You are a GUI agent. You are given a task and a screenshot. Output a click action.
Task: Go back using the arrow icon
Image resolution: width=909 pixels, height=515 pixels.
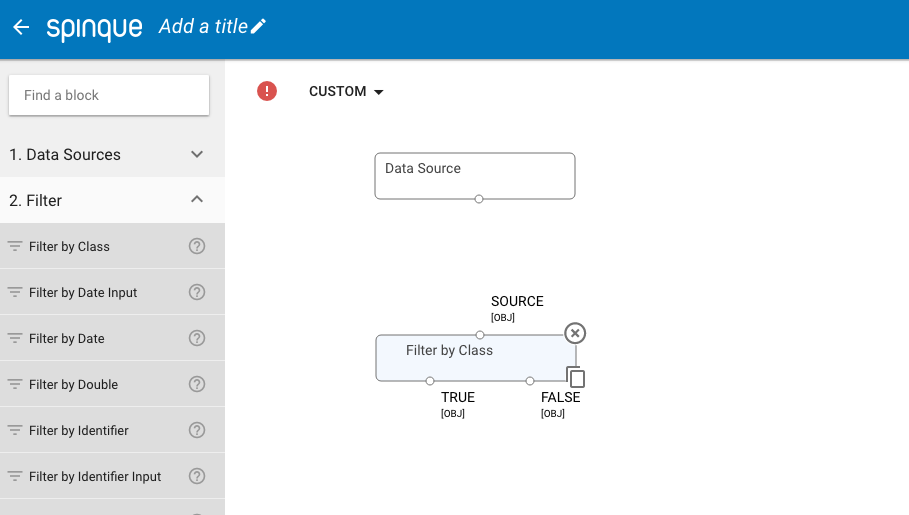21,27
